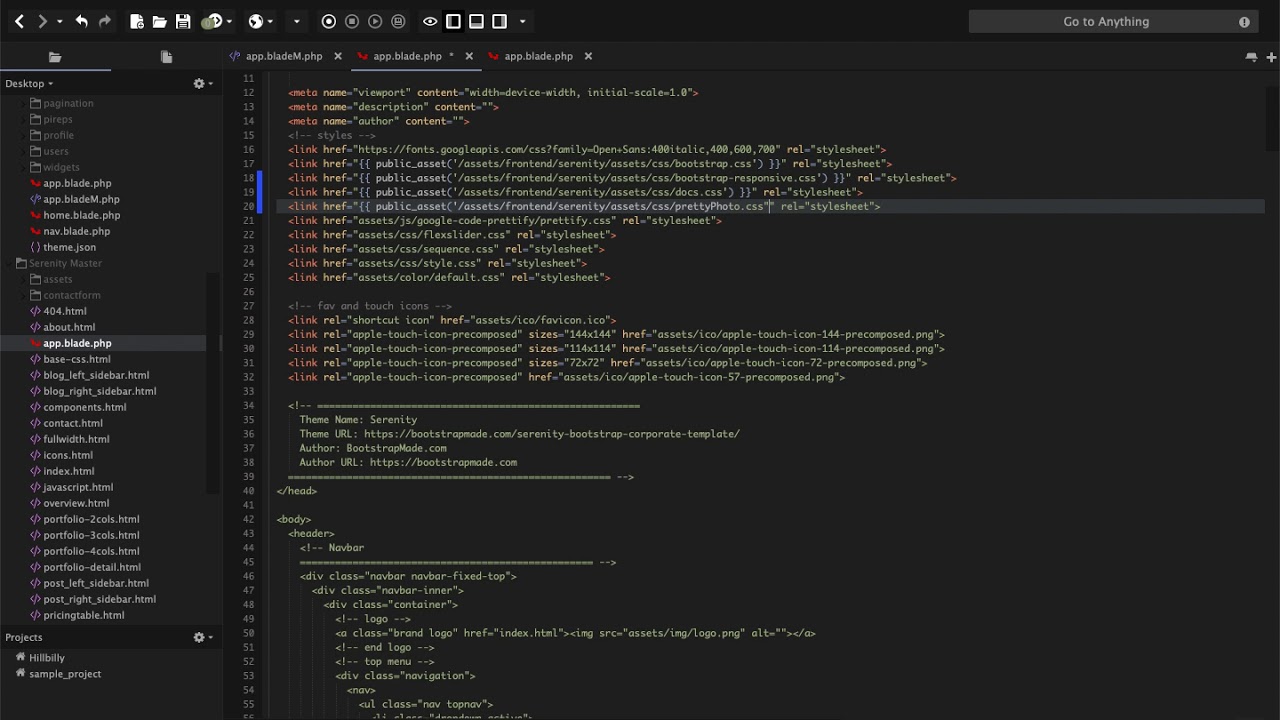Open home.blade.php in file tree
1280x720 pixels.
point(81,215)
